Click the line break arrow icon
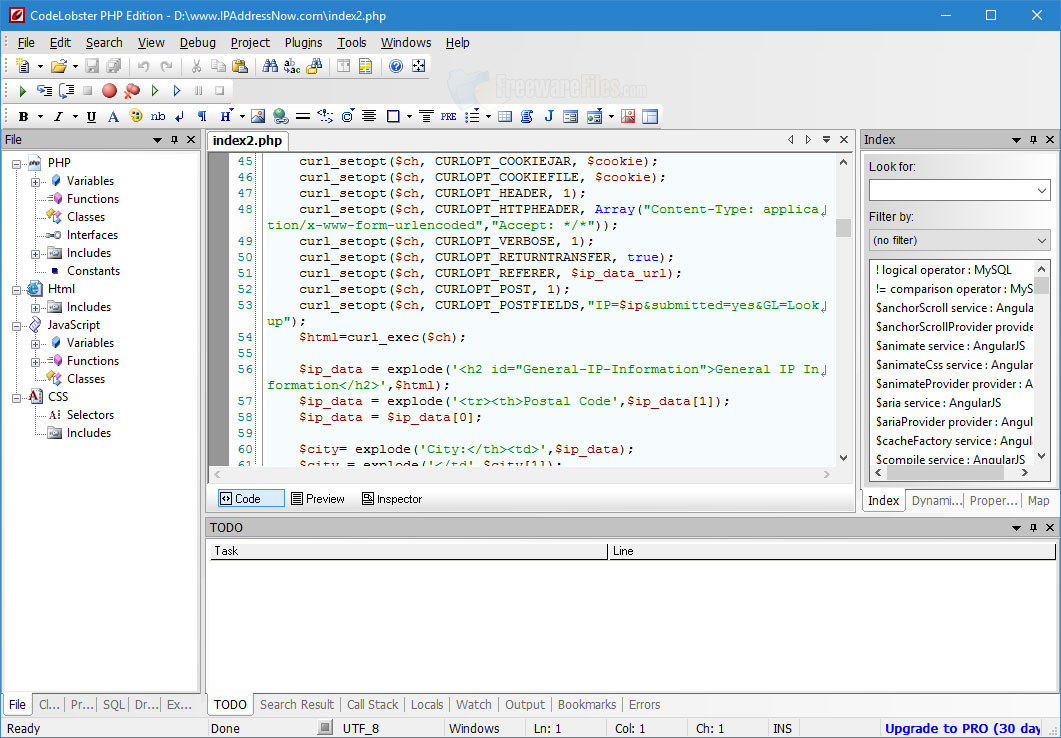The image size is (1061, 738). (x=179, y=116)
